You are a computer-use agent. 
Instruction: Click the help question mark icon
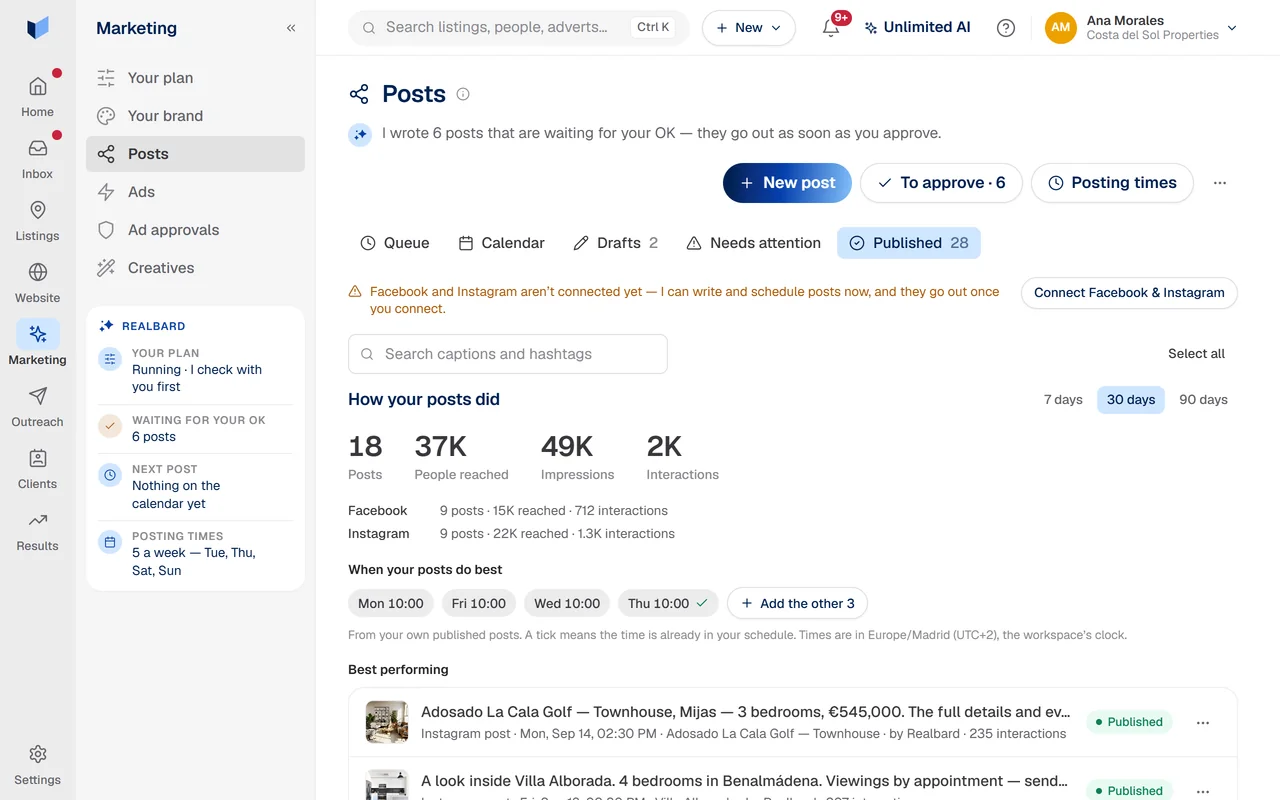coord(1006,28)
